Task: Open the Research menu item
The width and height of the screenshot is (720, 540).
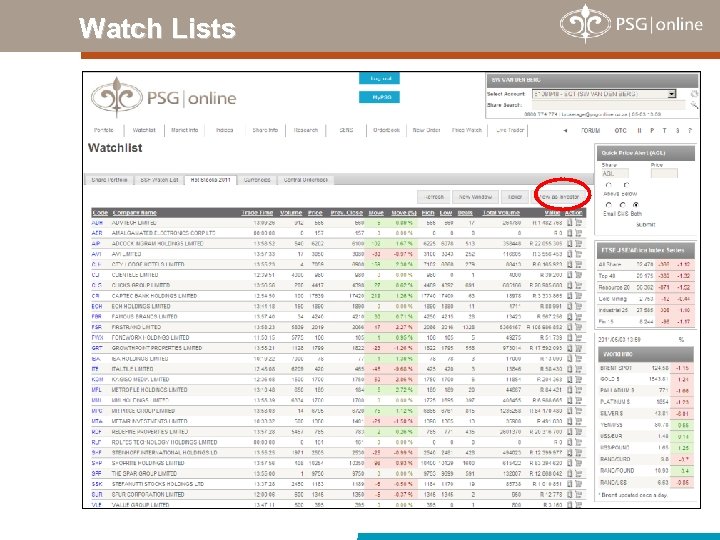Action: pos(306,130)
